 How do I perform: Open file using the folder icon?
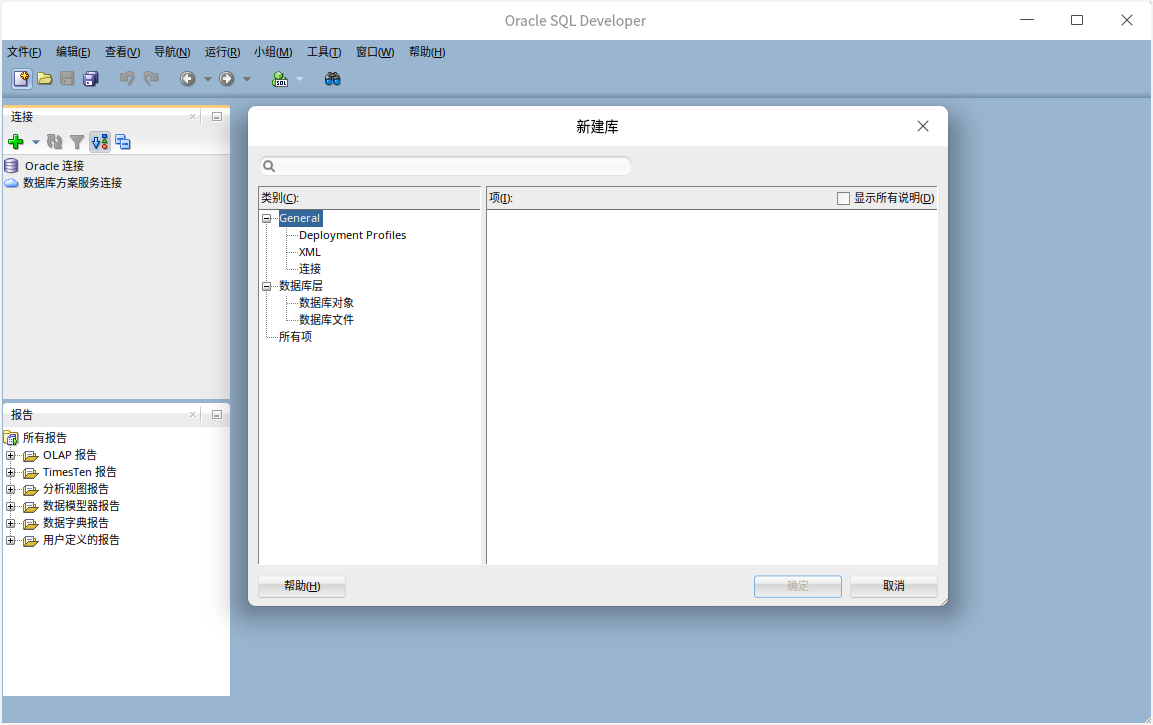point(45,79)
